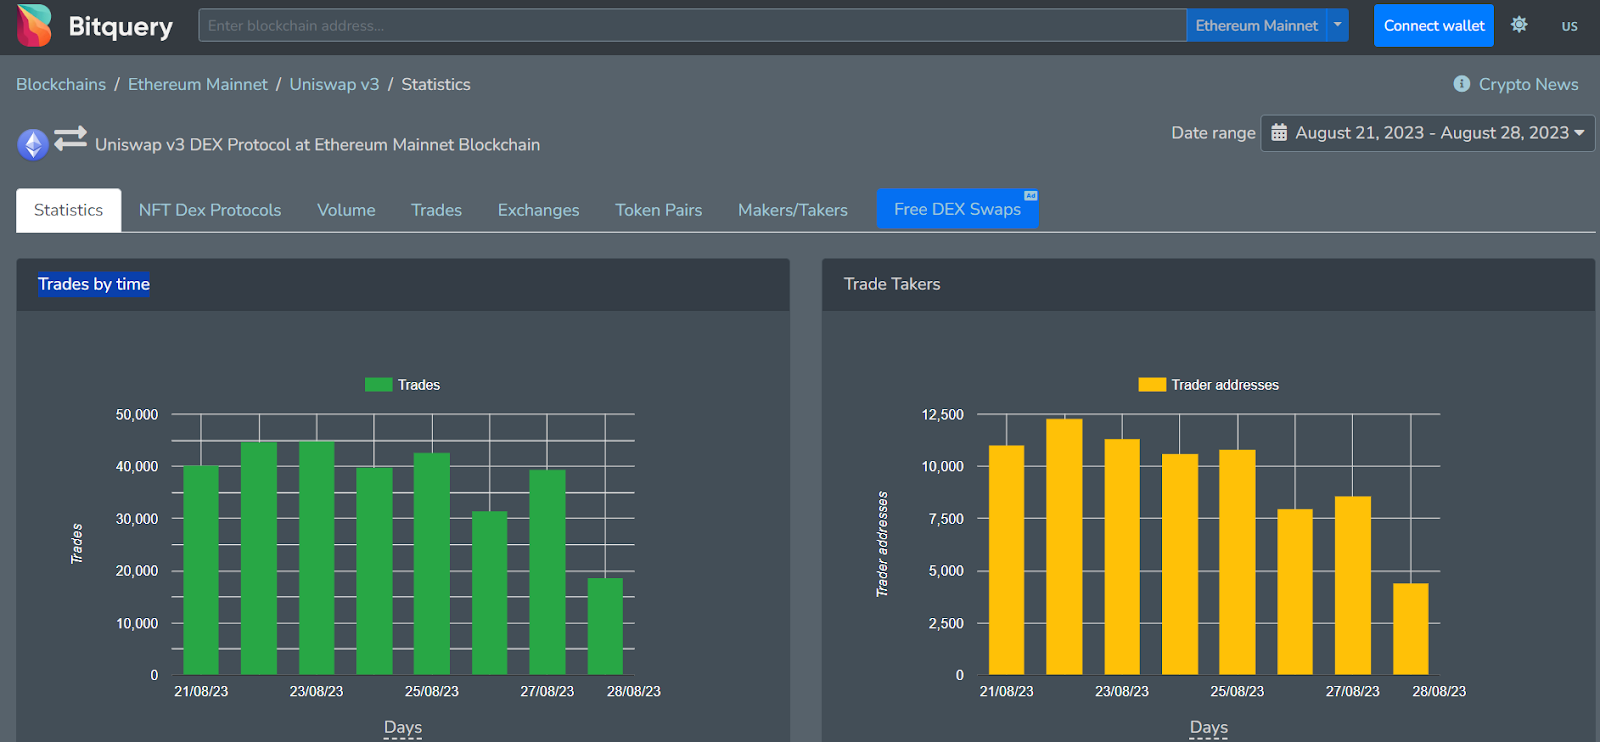The image size is (1600, 742).
Task: Click the Trade Takers heading
Action: click(892, 284)
